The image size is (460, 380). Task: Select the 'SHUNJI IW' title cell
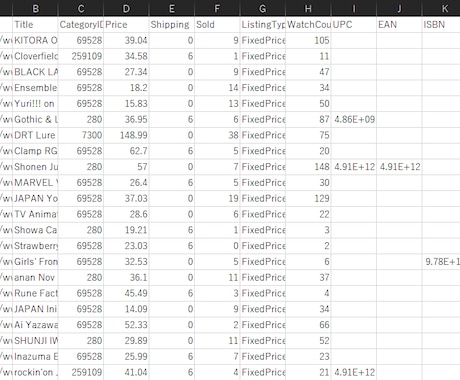click(35, 341)
